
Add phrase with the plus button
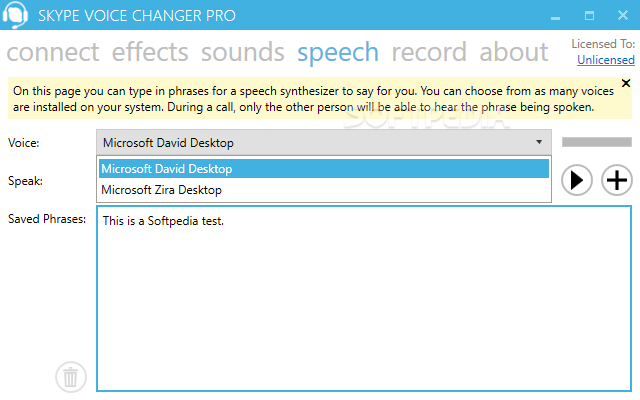click(616, 180)
